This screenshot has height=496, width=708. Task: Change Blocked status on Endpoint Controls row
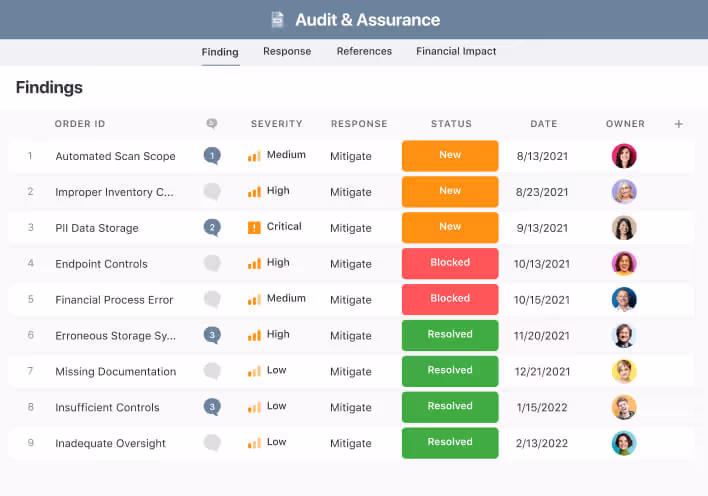point(450,264)
